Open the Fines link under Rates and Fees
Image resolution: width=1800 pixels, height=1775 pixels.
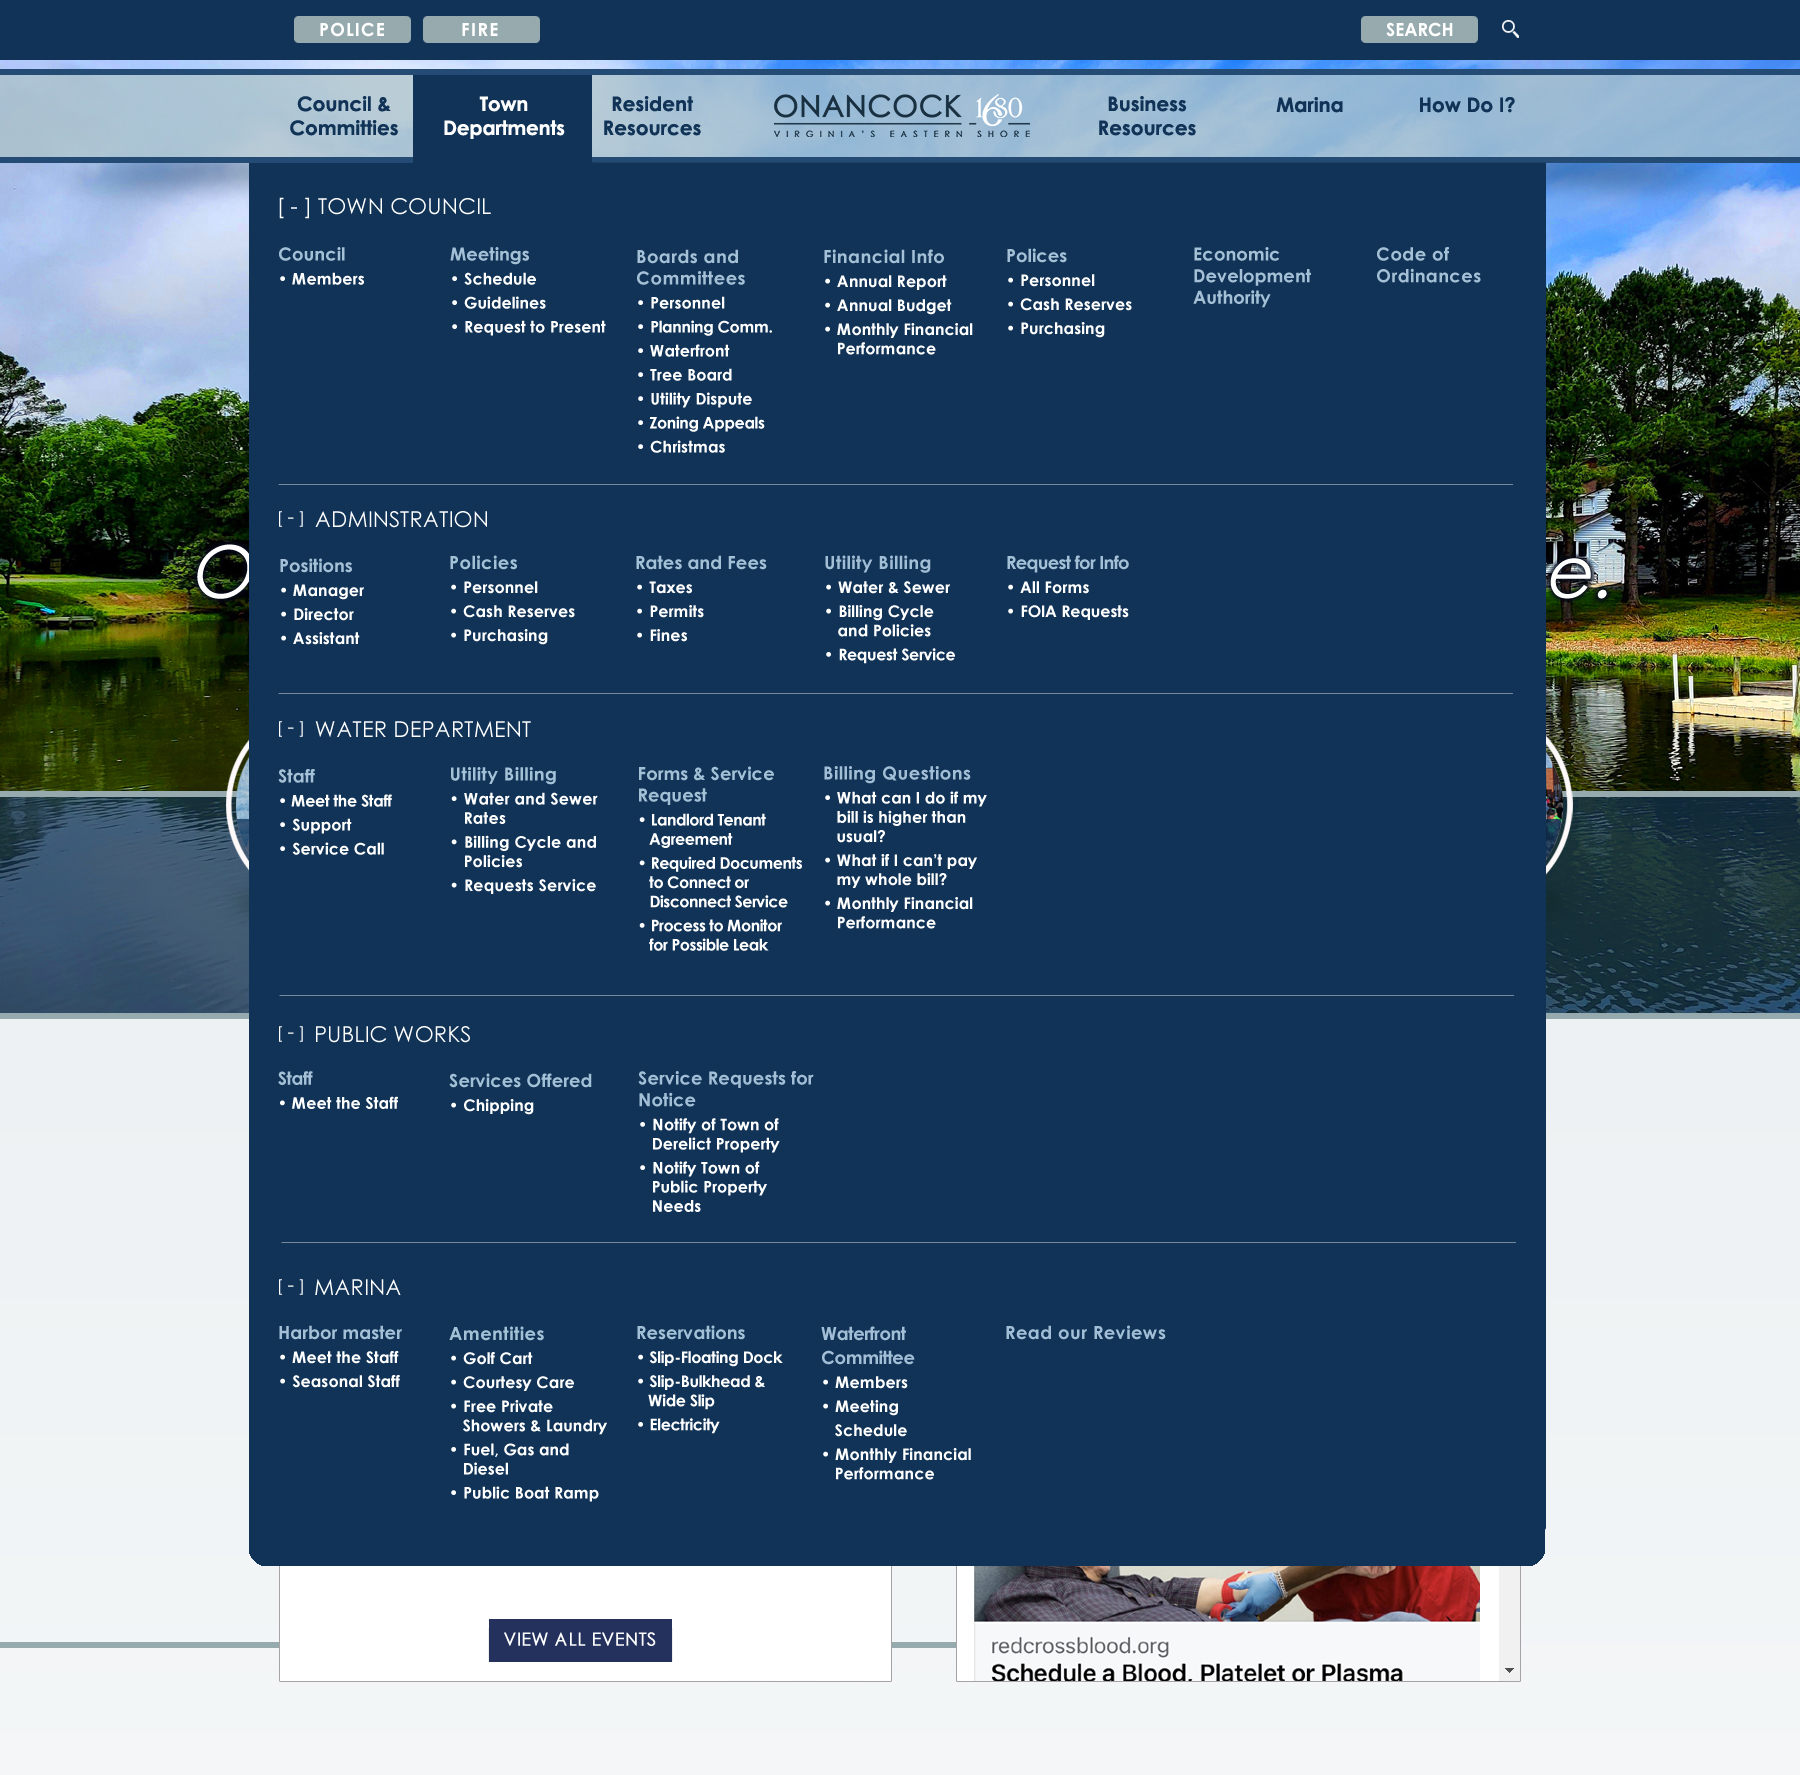point(668,636)
